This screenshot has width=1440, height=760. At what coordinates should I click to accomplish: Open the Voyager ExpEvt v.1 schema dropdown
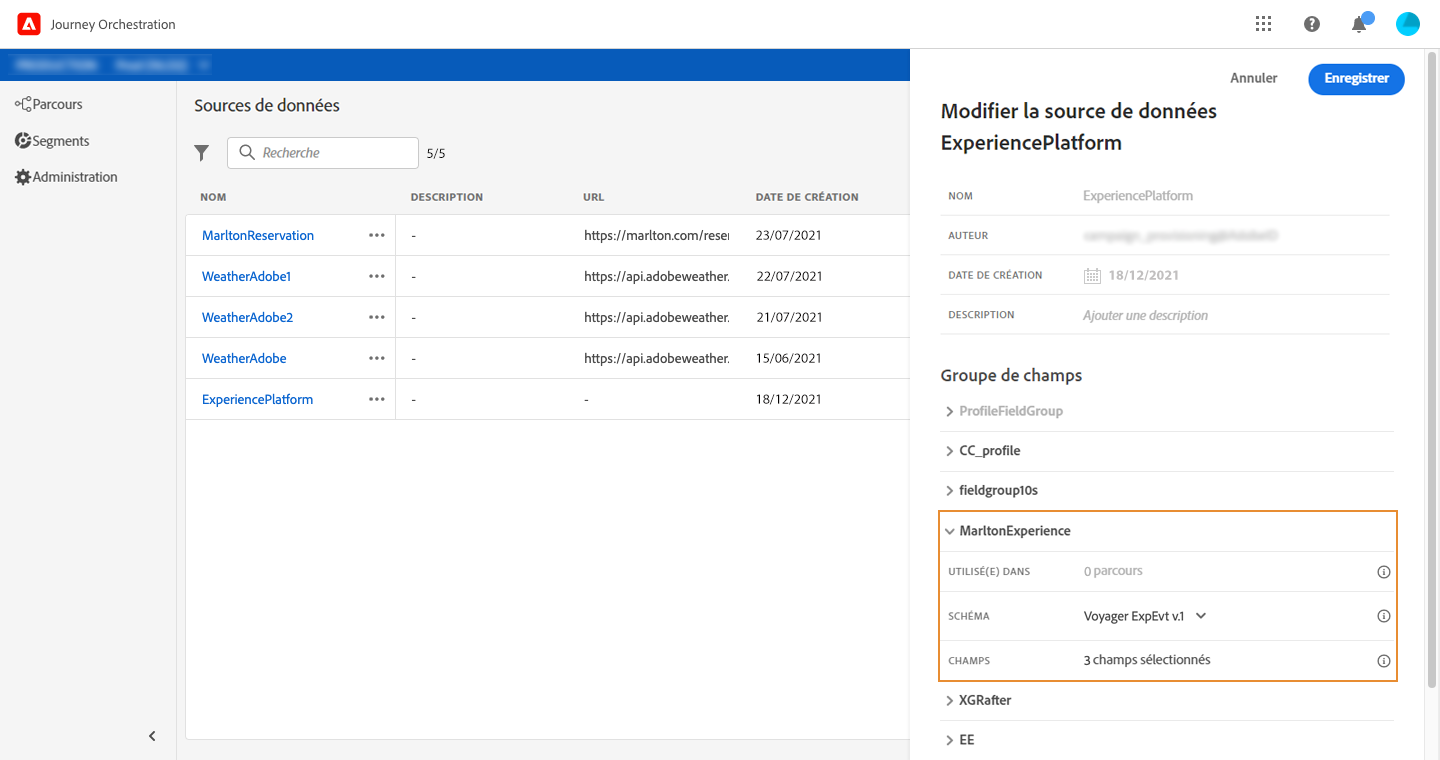click(1145, 616)
